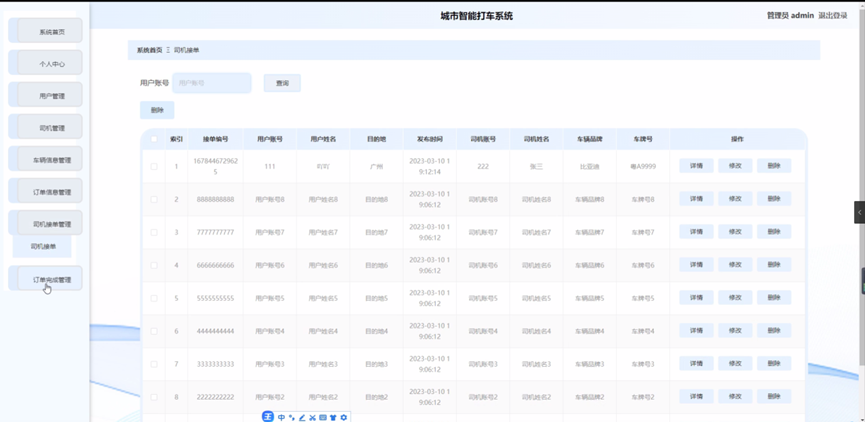Viewport: 865px width, 422px height.
Task: Open 详情 for row with 张三
Action: [x=696, y=166]
